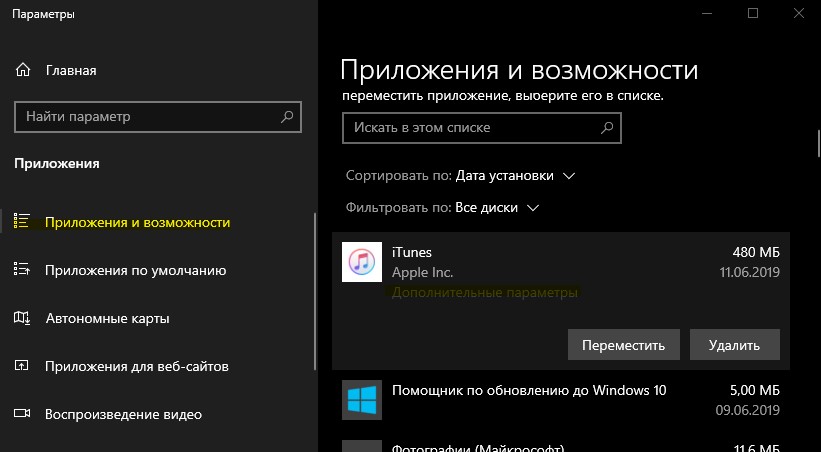Screen dimensions: 821x452
Task: Switch to Воспроизведение видео section
Action: (x=124, y=414)
